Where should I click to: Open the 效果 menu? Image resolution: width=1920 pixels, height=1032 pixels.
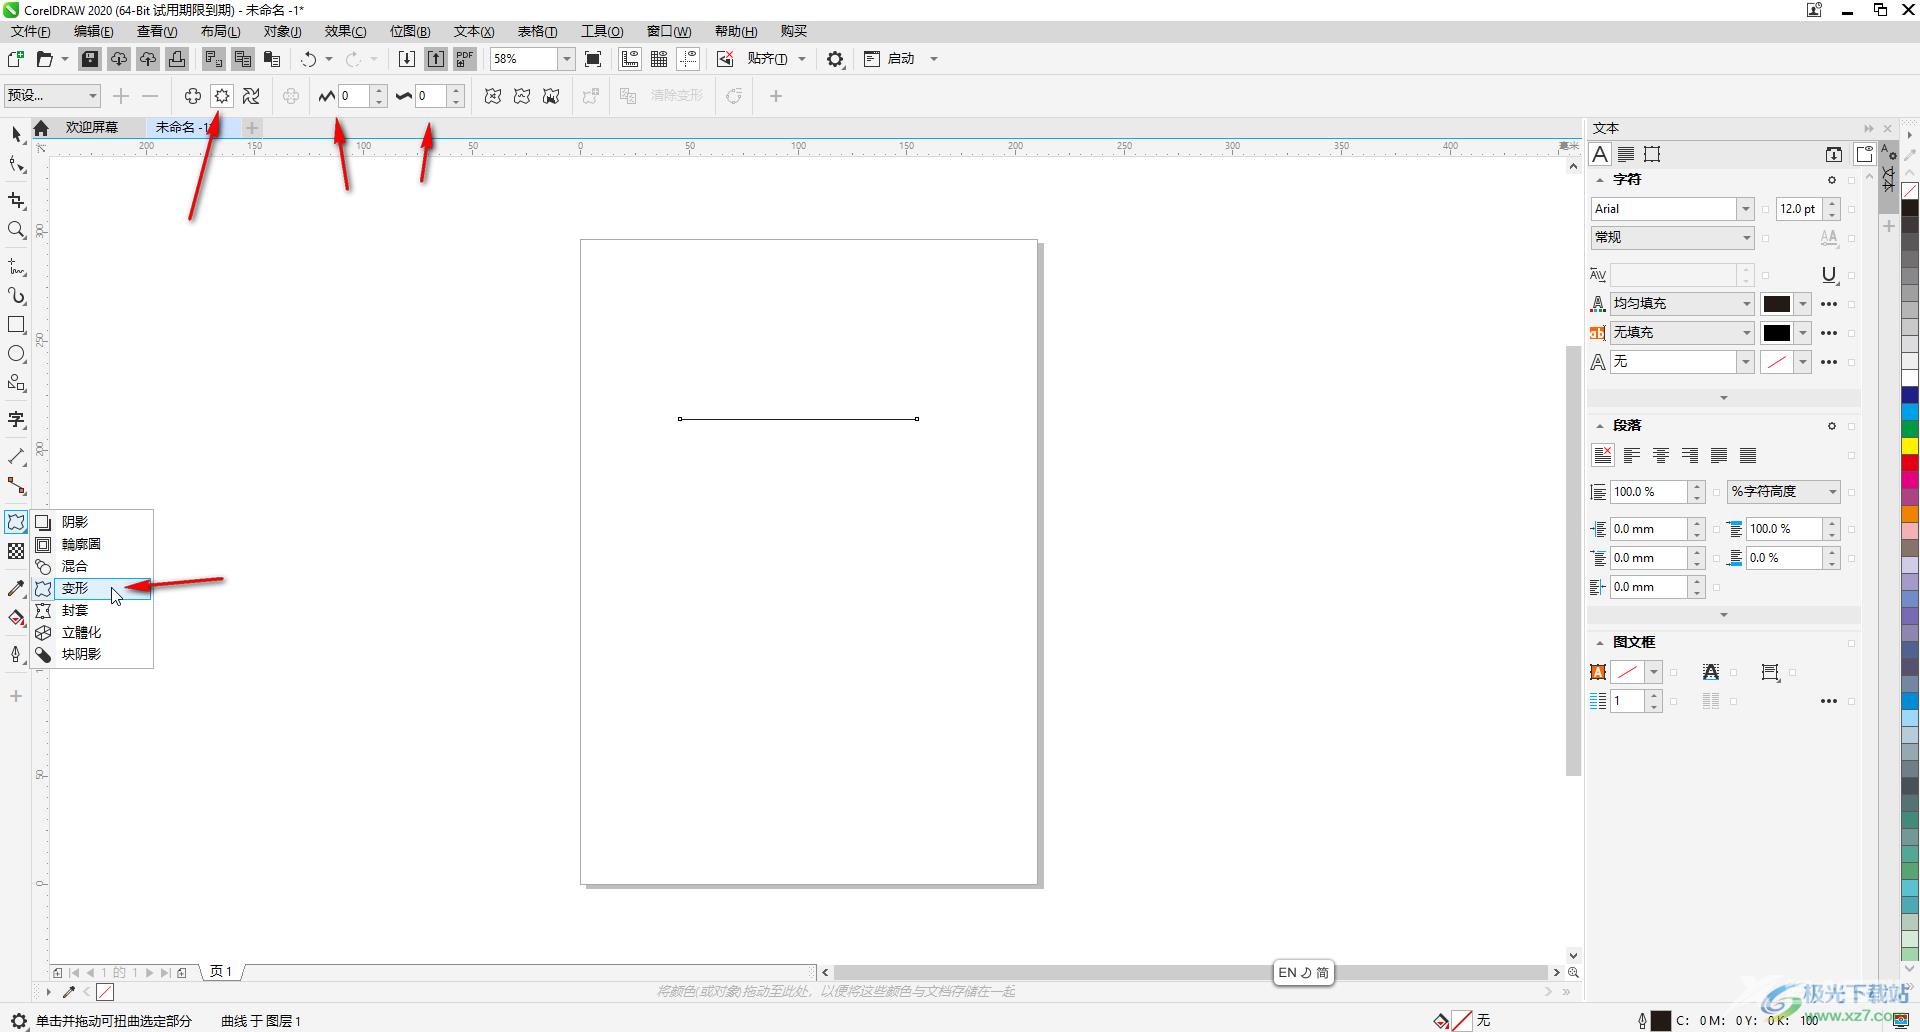tap(345, 31)
